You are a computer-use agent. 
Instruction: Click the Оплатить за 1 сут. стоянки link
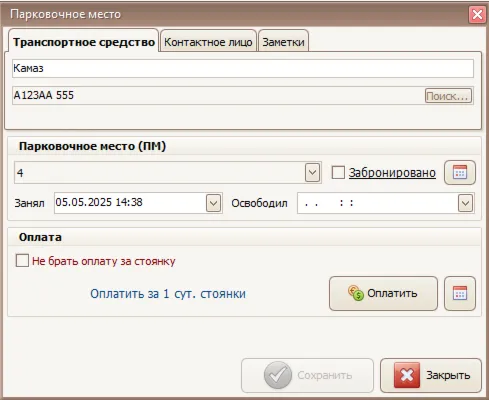point(168,294)
